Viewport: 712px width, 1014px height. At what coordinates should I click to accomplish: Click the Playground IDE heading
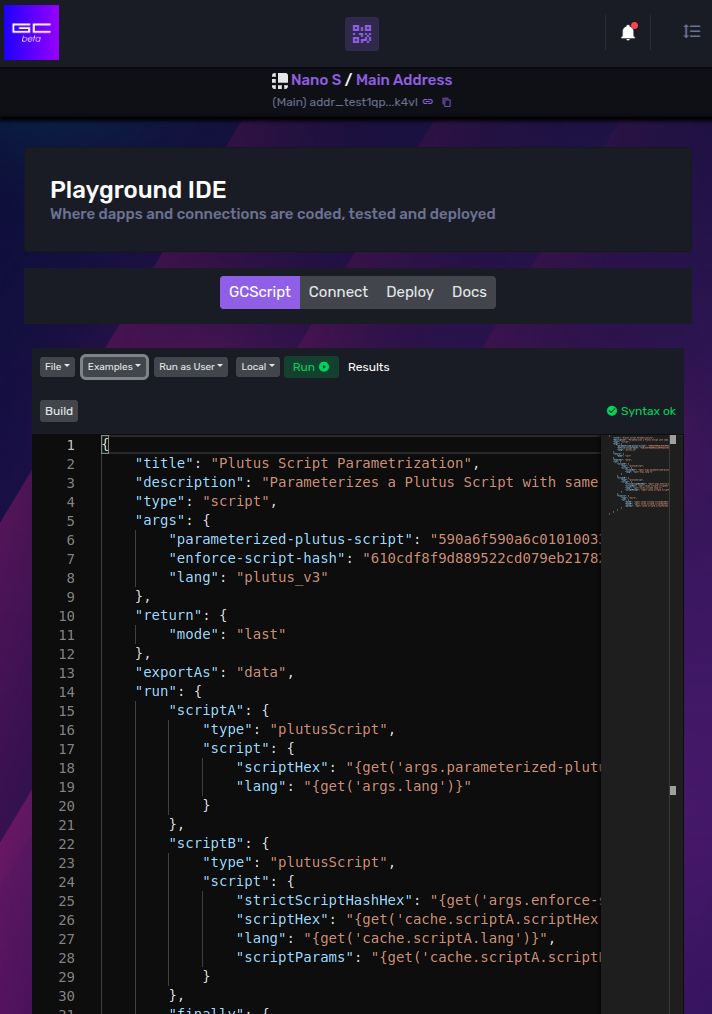coord(138,190)
